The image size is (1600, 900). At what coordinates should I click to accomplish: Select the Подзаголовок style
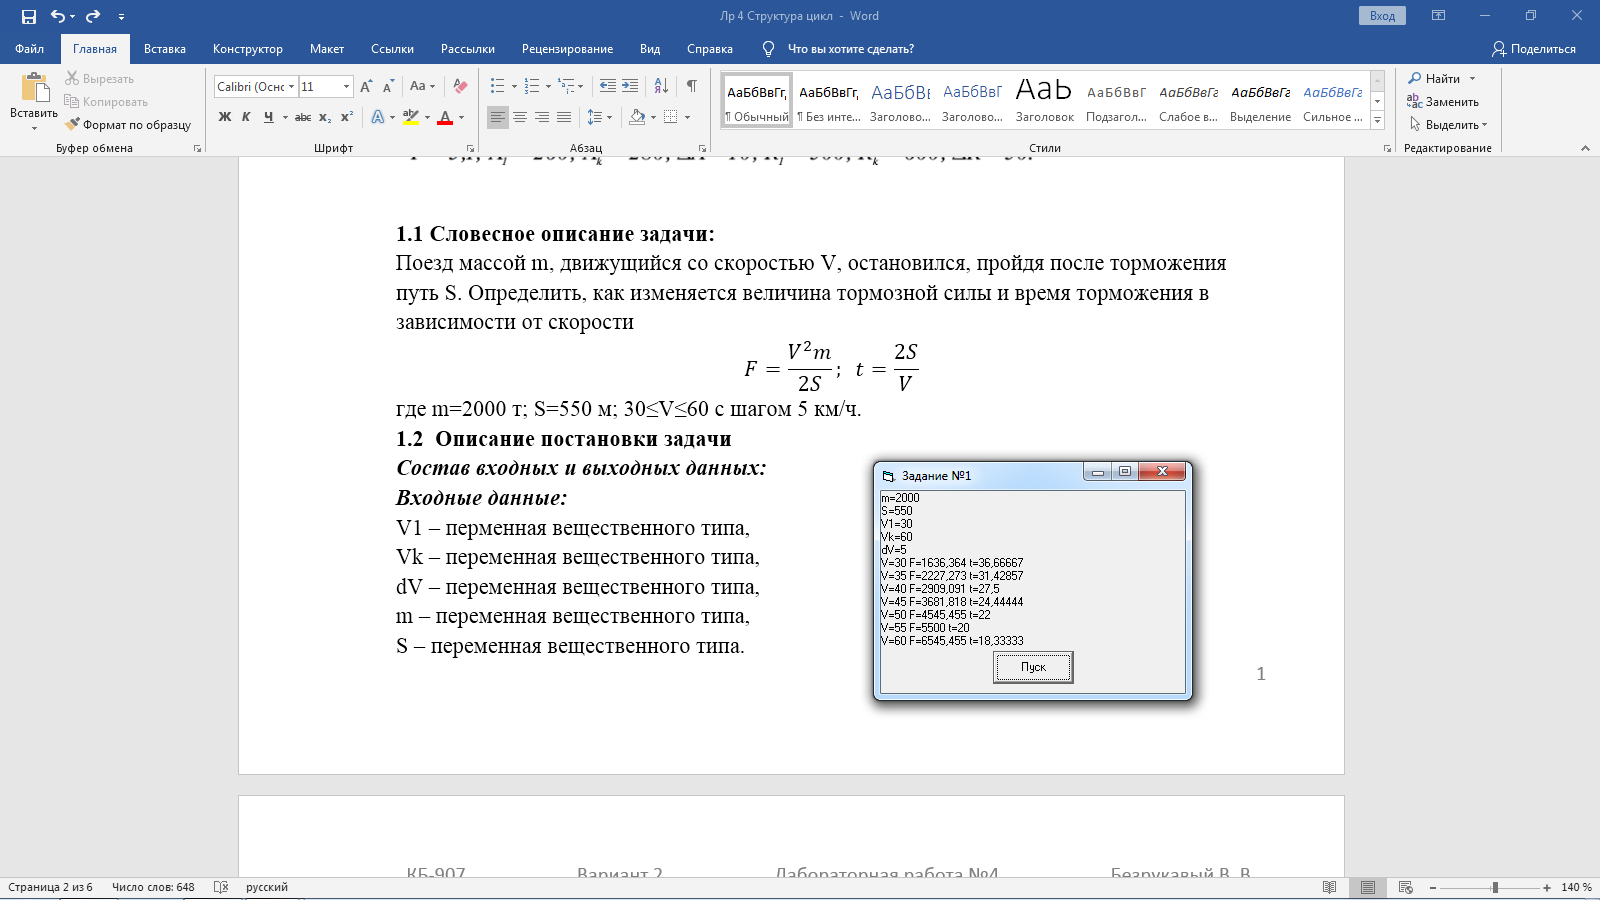(x=1117, y=101)
